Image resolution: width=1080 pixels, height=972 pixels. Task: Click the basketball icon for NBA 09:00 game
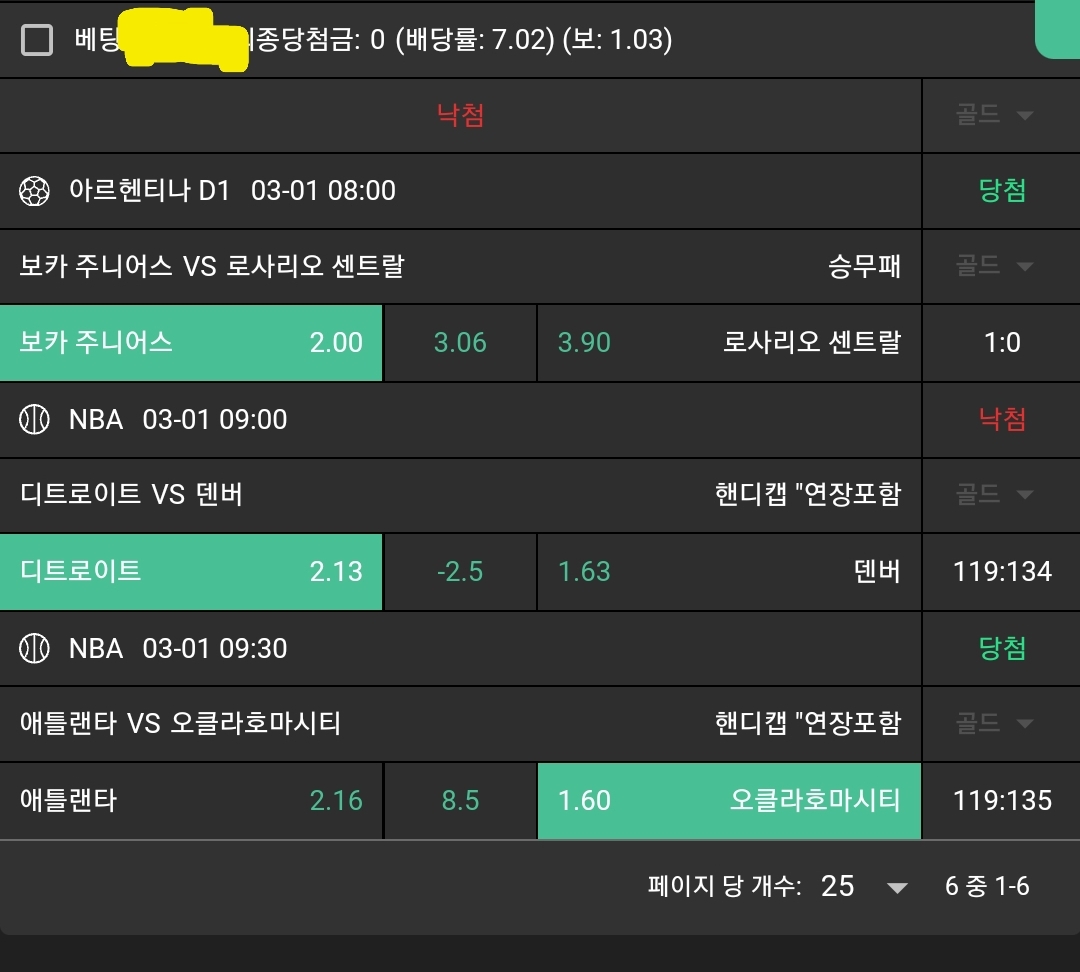(x=35, y=420)
